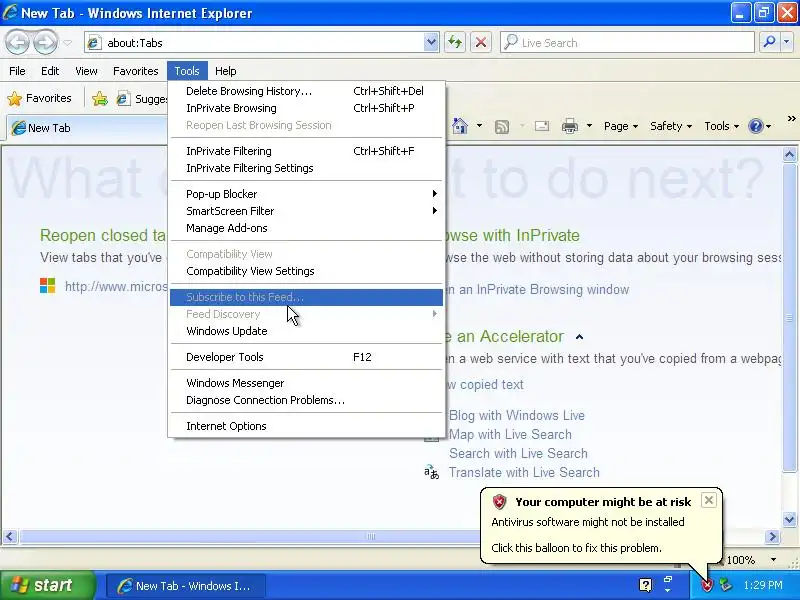Click the red shield in balloon title
Image resolution: width=800 pixels, height=600 pixels.
click(x=499, y=502)
